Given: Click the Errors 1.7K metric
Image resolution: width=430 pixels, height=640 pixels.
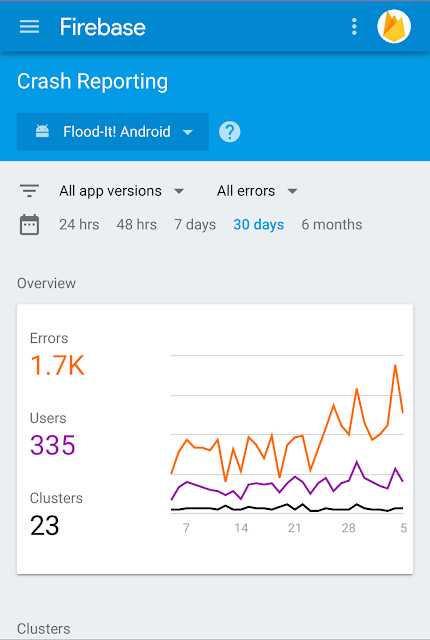Looking at the screenshot, I should pyautogui.click(x=58, y=355).
